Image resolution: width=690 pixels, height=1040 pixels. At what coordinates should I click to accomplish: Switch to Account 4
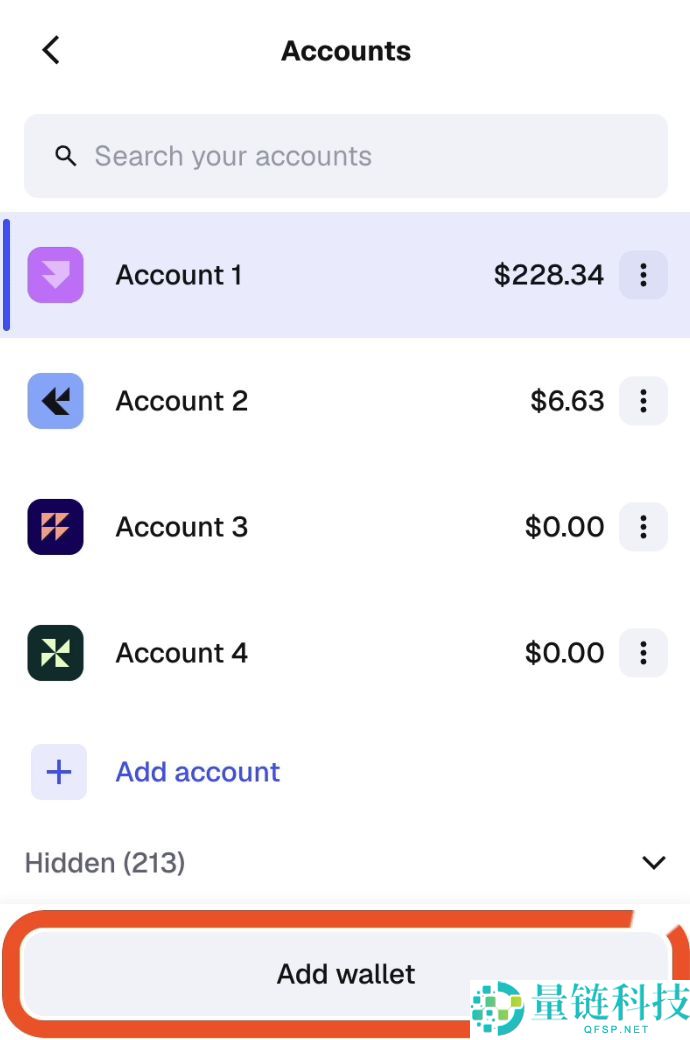[300, 653]
